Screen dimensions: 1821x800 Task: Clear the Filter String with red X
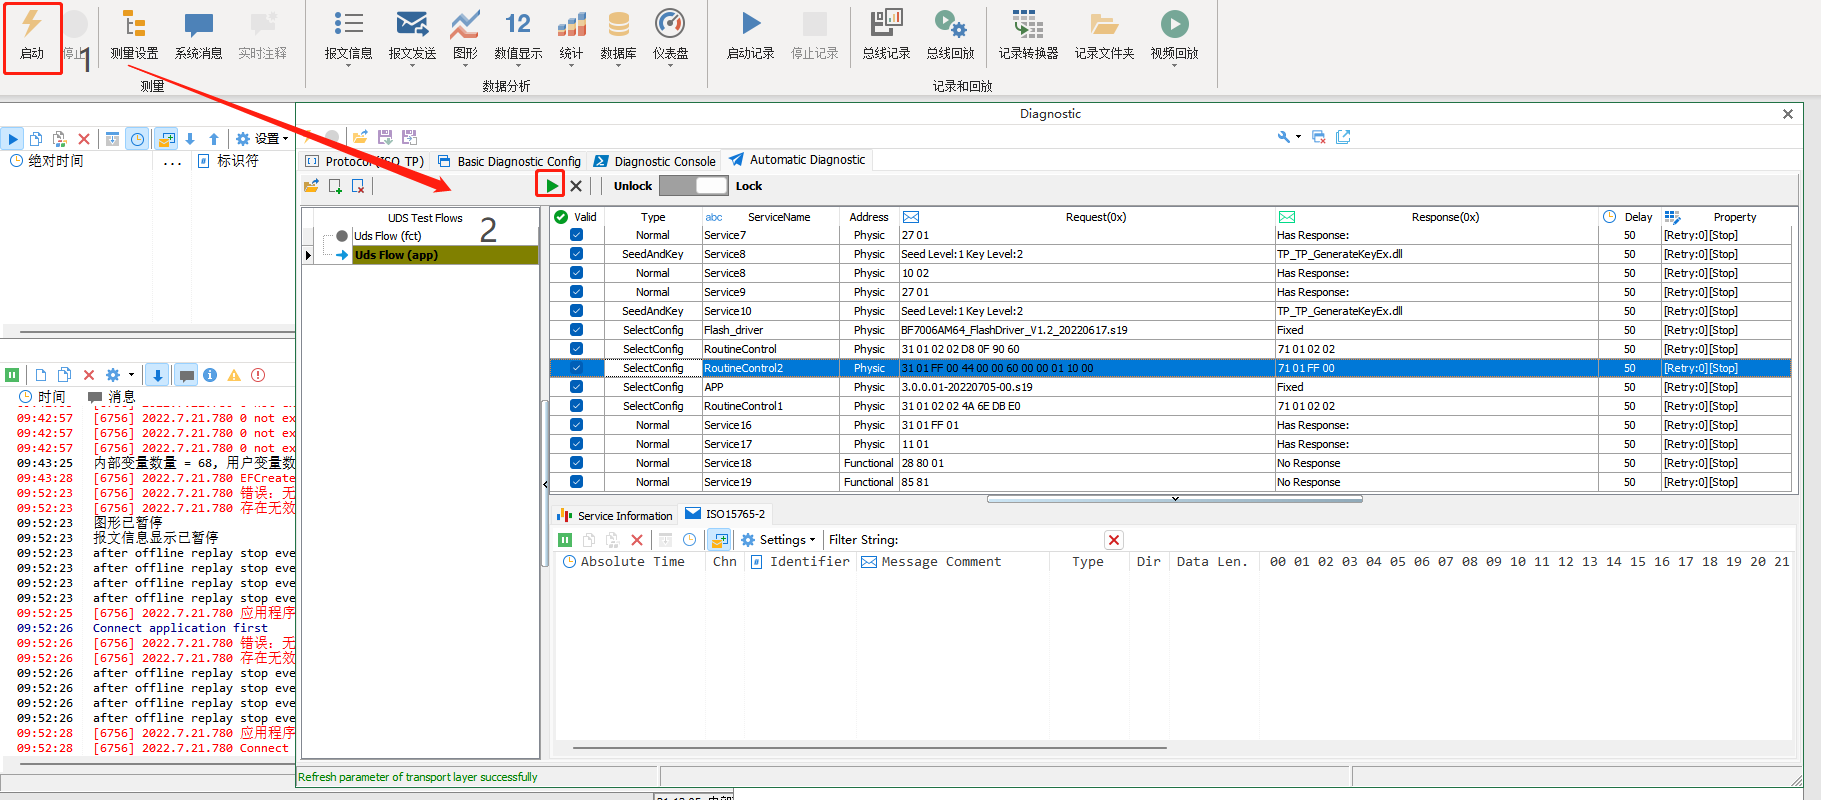1114,540
